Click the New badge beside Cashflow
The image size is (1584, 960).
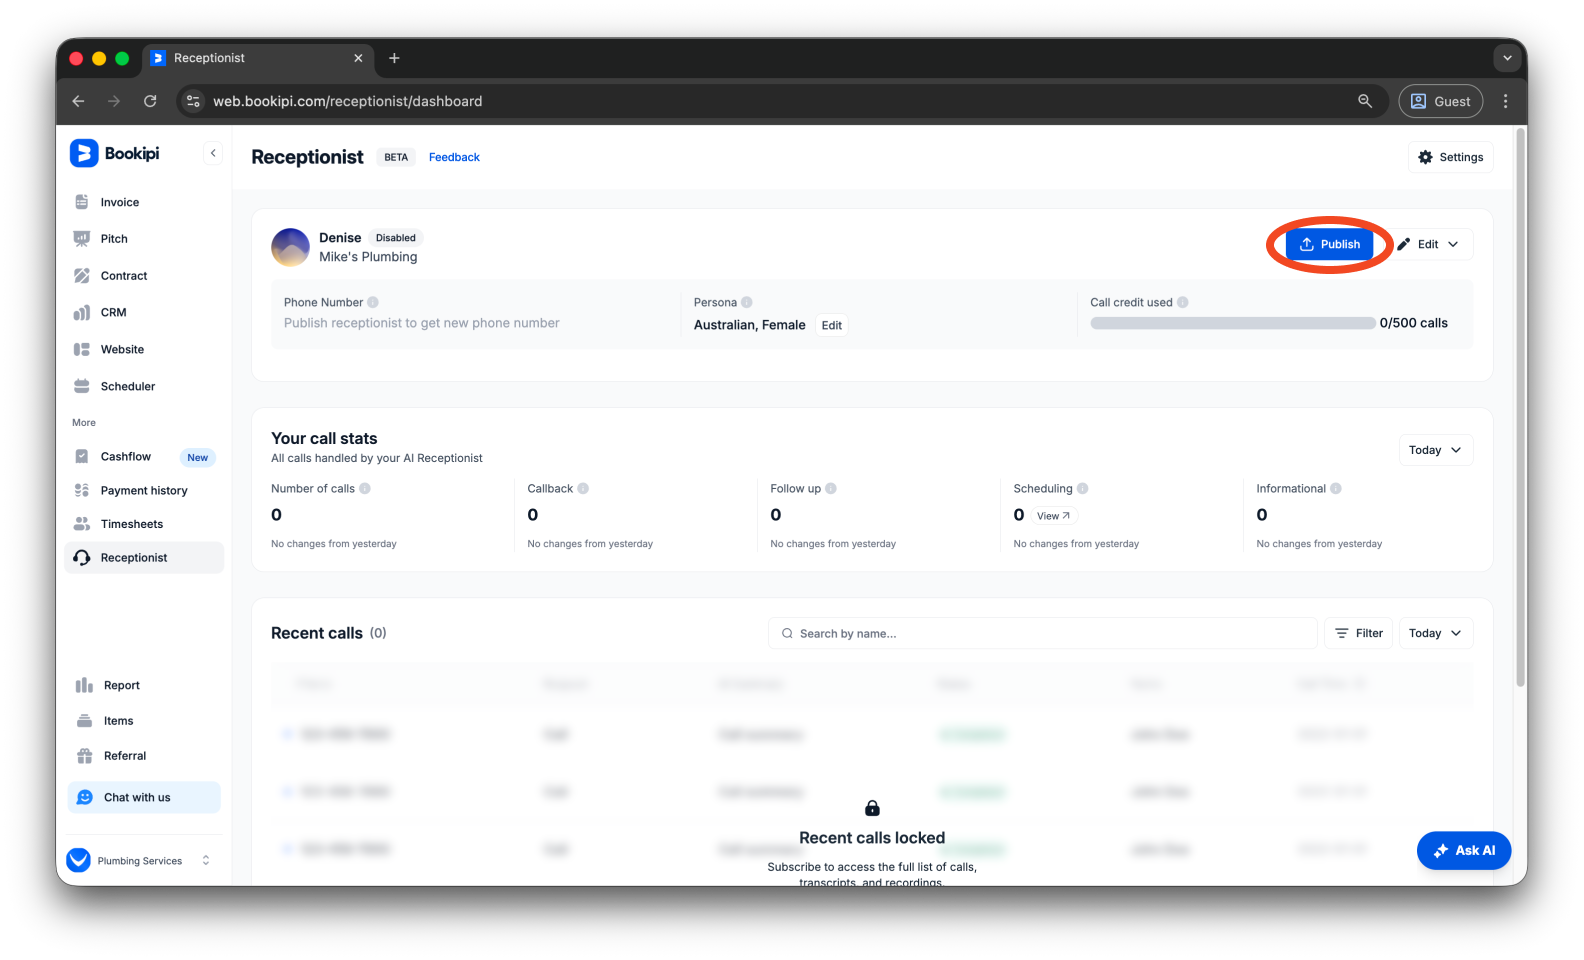click(198, 458)
